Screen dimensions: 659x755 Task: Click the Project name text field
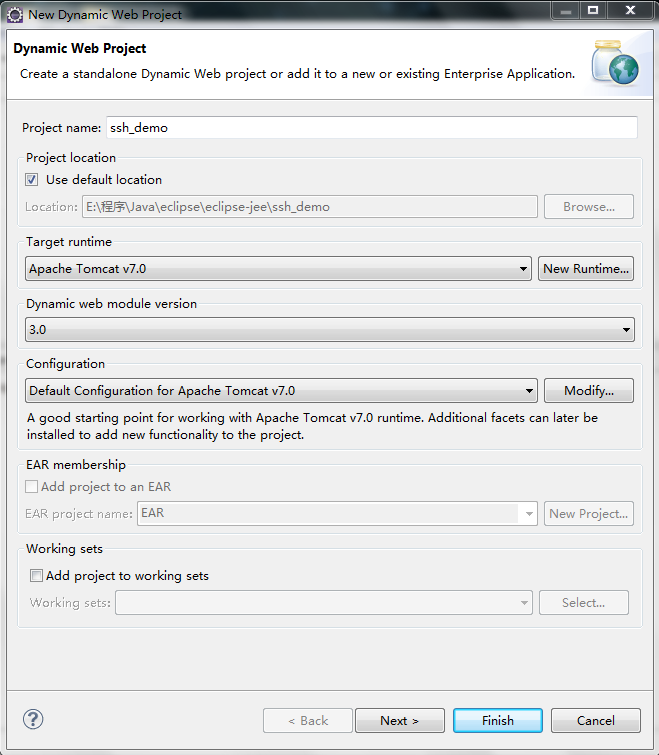click(370, 128)
